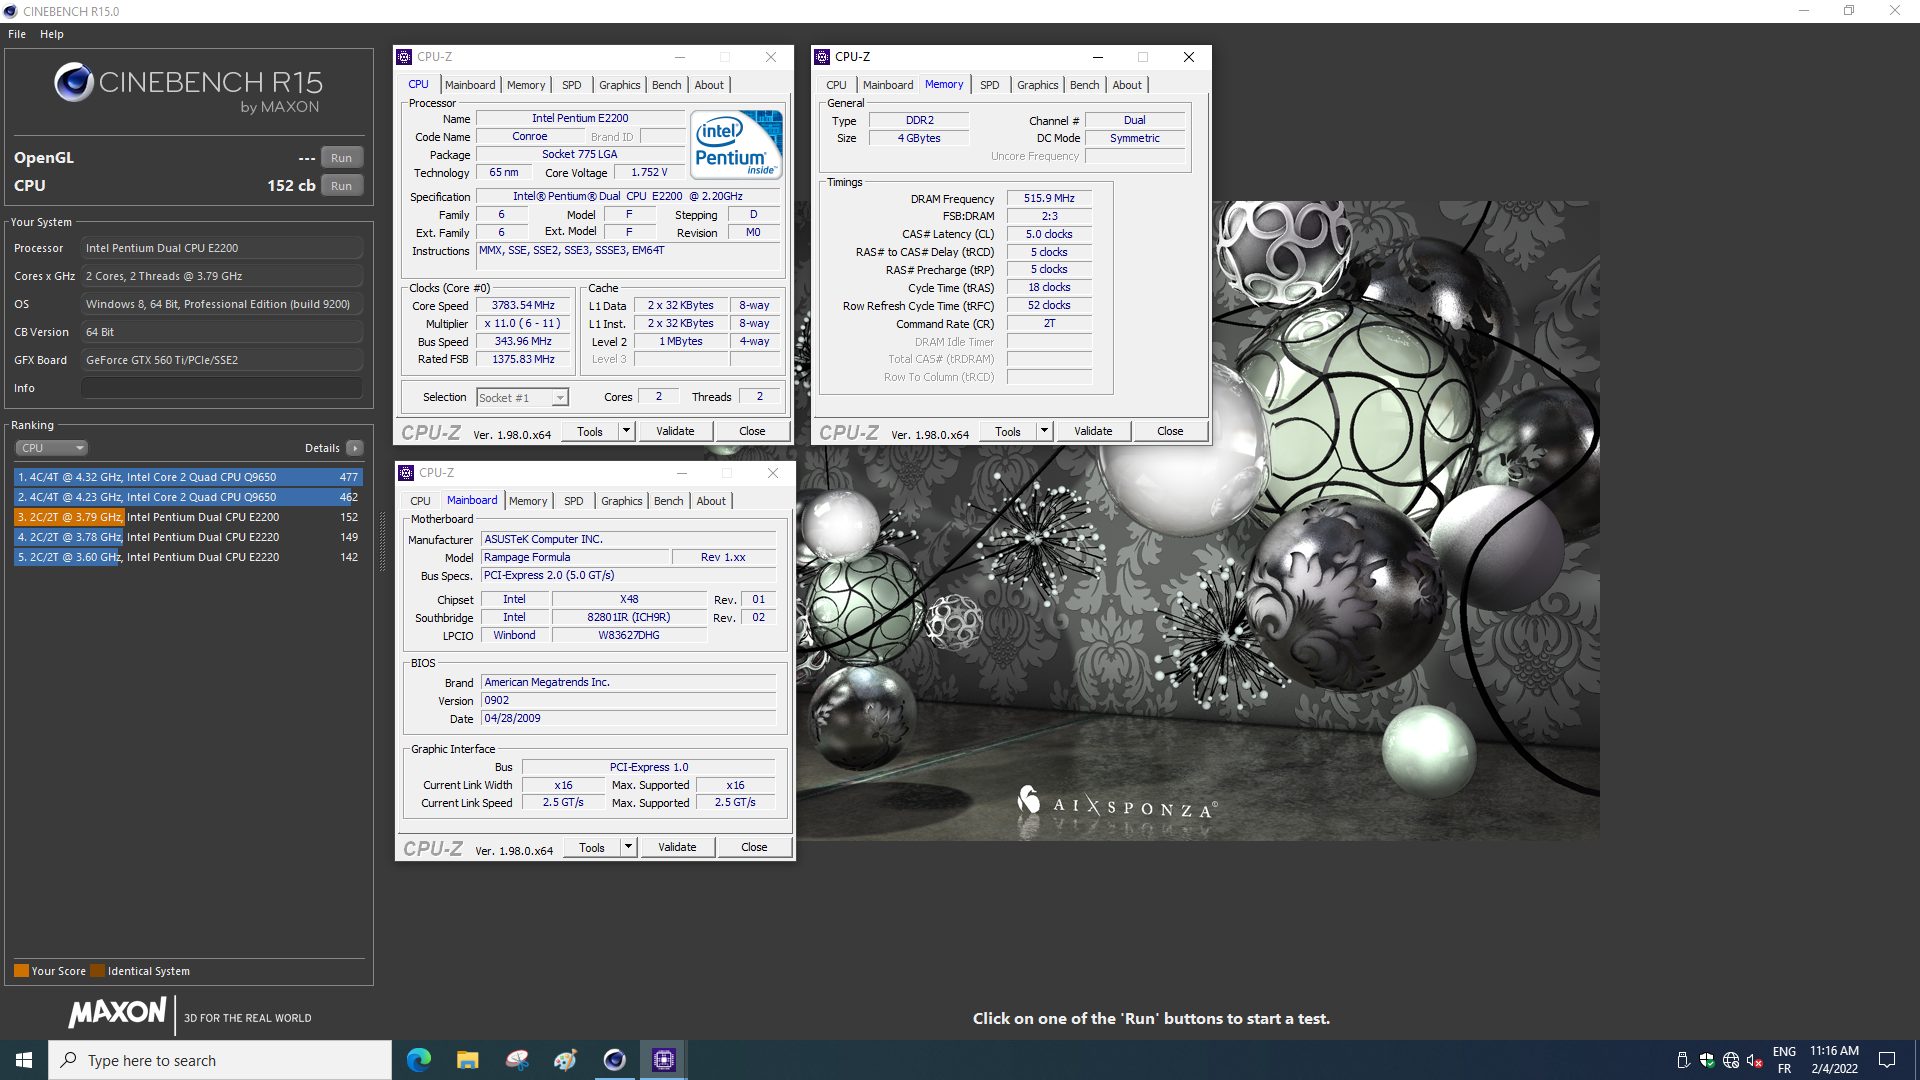Click Validate in the Memory window
The height and width of the screenshot is (1080, 1920).
(x=1093, y=431)
